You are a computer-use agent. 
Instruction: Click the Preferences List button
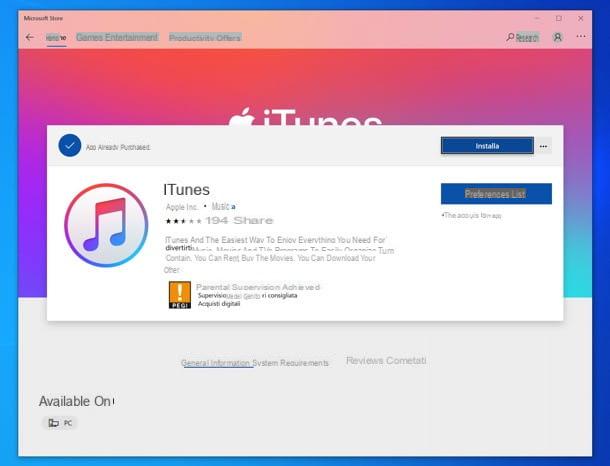[496, 194]
